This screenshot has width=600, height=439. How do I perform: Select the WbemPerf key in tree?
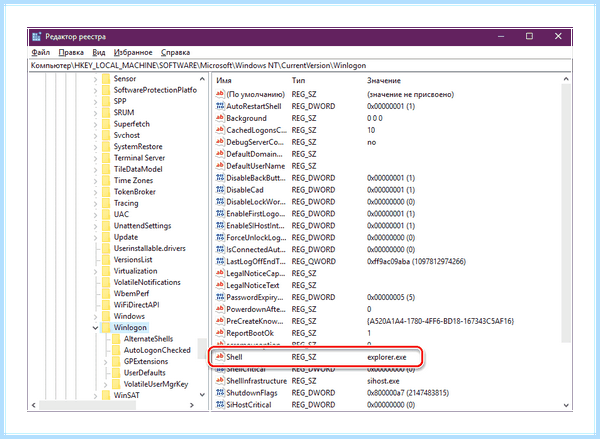131,294
